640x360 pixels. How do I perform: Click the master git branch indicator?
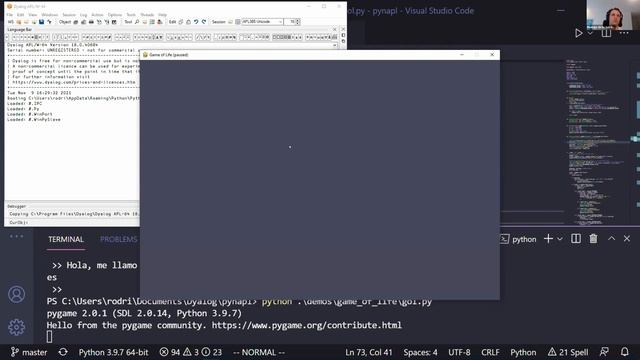coord(29,352)
